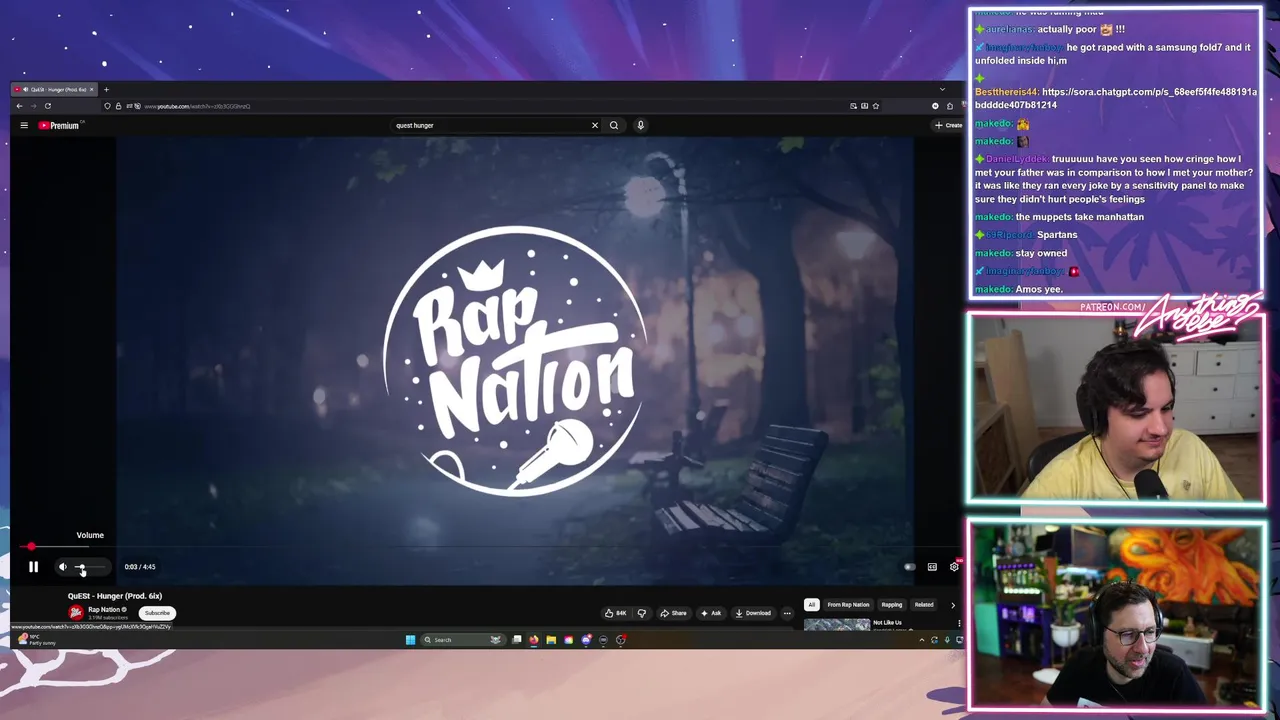Viewport: 1280px width, 720px height.
Task: Click the padlock site info icon
Action: (x=118, y=106)
